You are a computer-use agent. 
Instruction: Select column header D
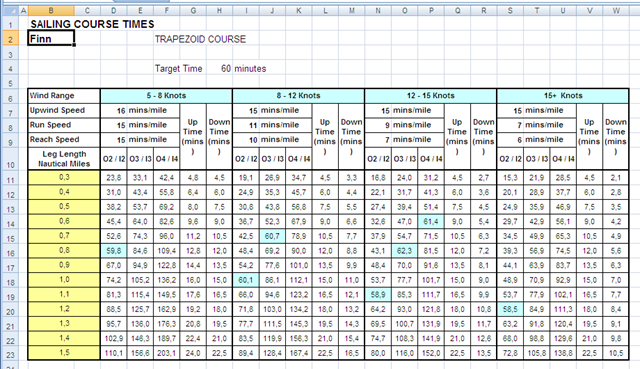click(x=113, y=11)
